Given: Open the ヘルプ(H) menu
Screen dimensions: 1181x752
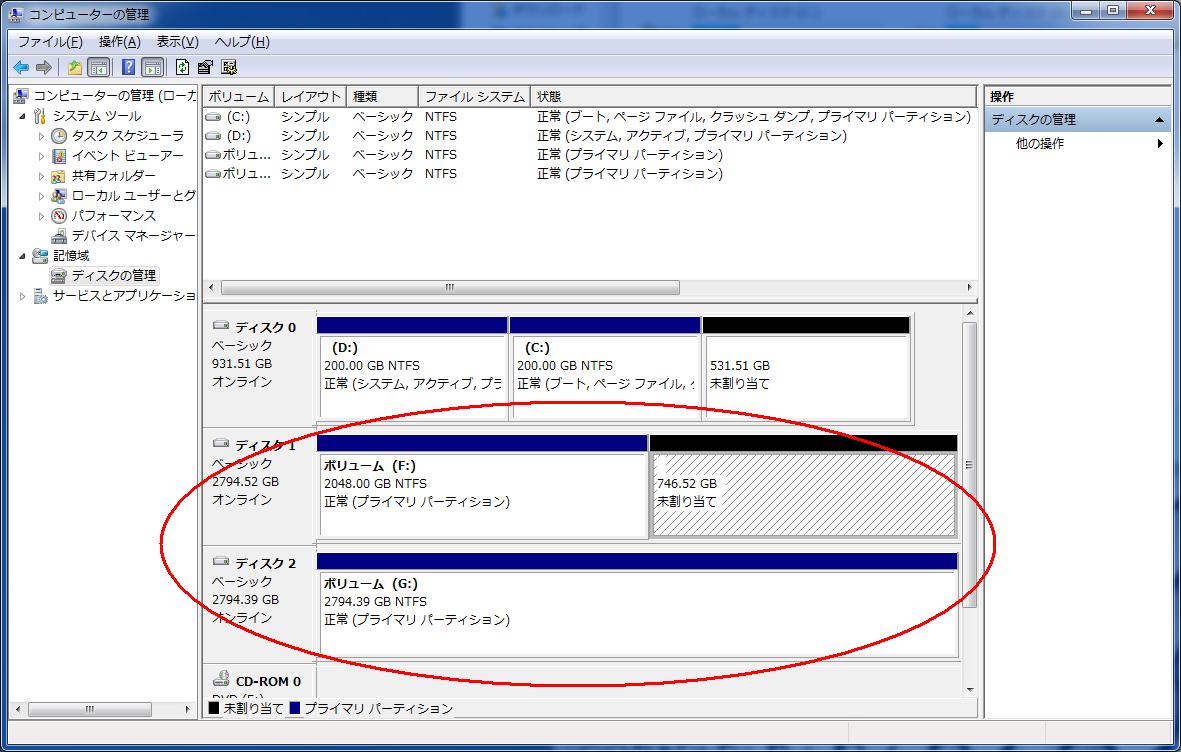Looking at the screenshot, I should pyautogui.click(x=242, y=42).
